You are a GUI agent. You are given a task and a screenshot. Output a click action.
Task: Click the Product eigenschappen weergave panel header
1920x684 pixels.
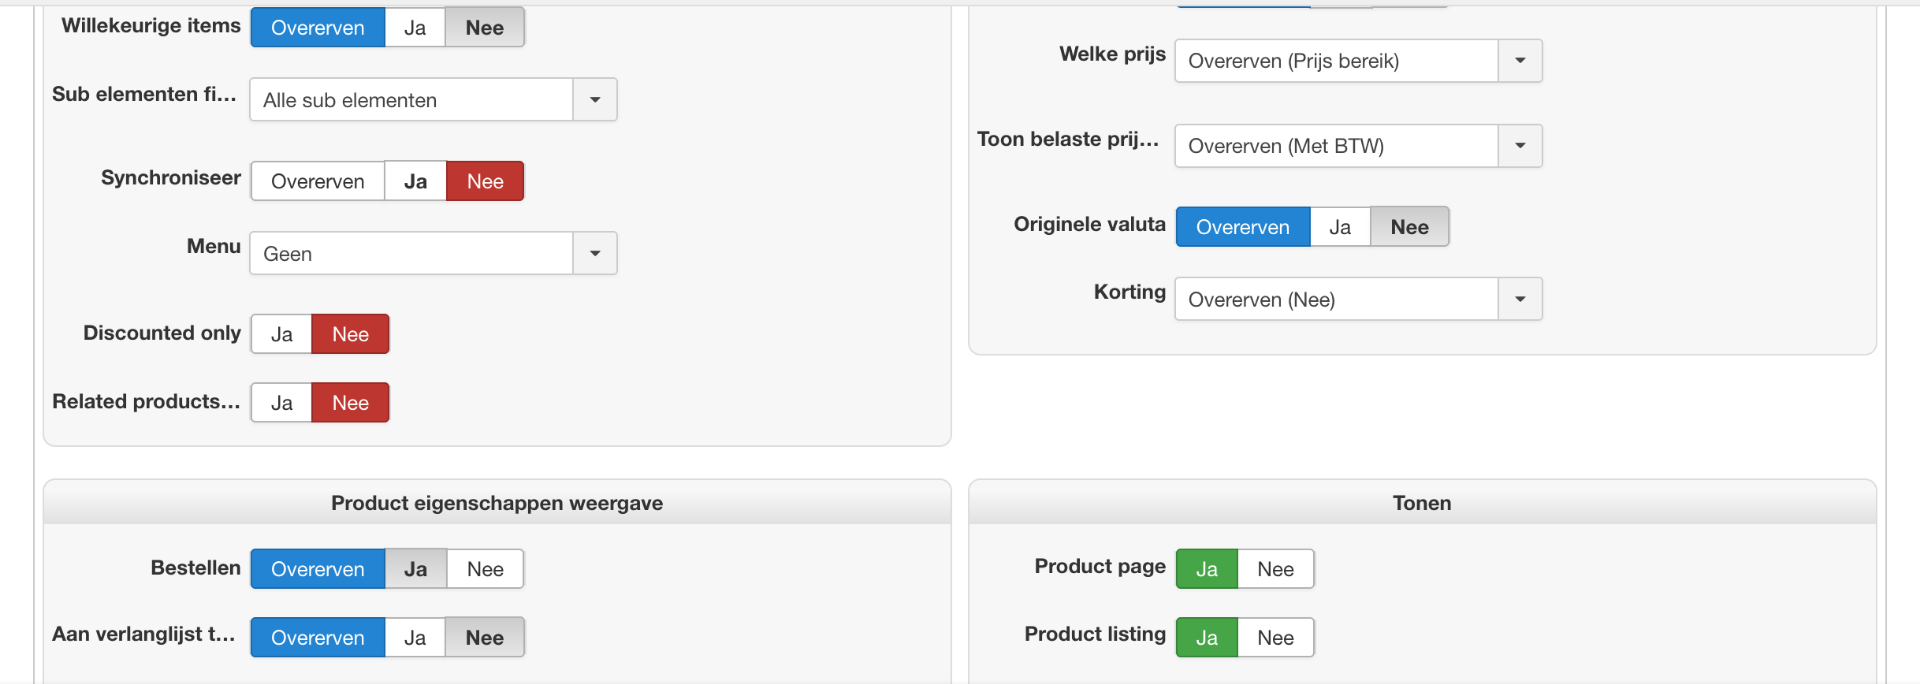(497, 503)
